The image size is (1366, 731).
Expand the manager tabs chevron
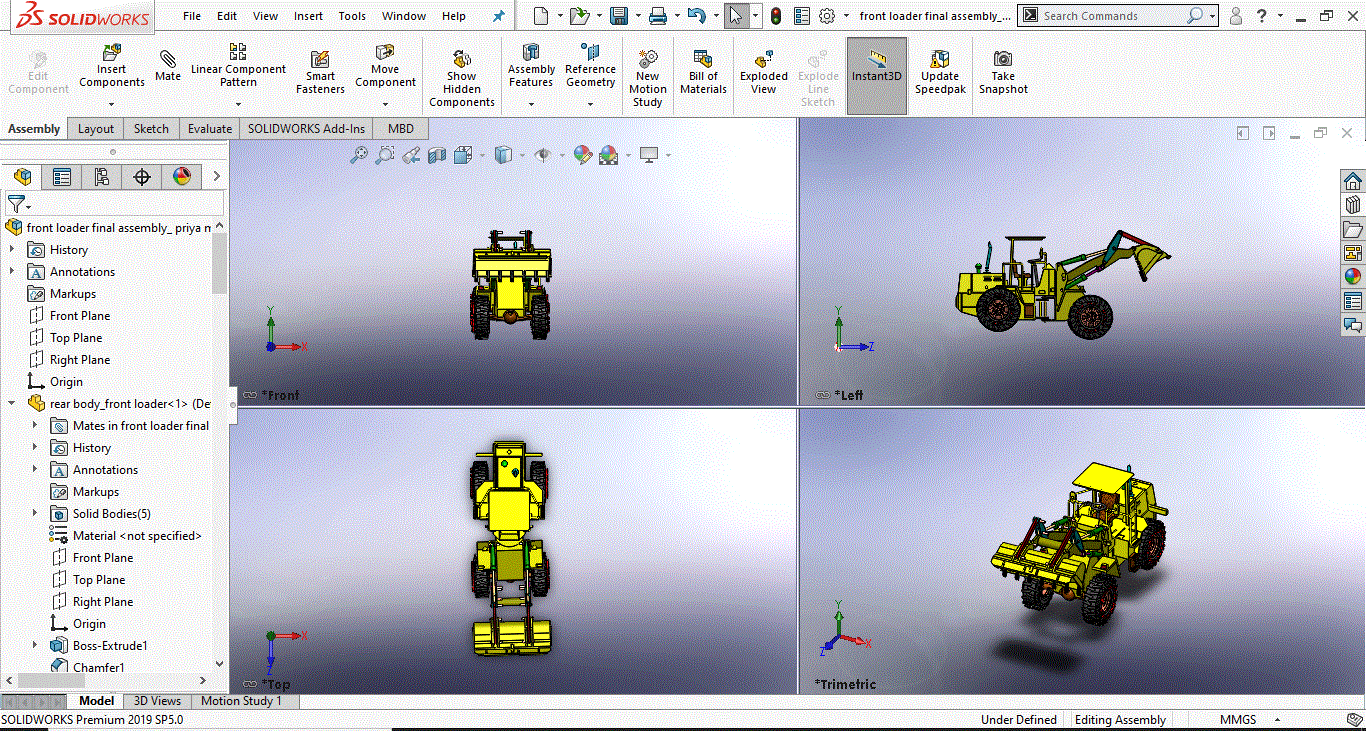click(216, 177)
